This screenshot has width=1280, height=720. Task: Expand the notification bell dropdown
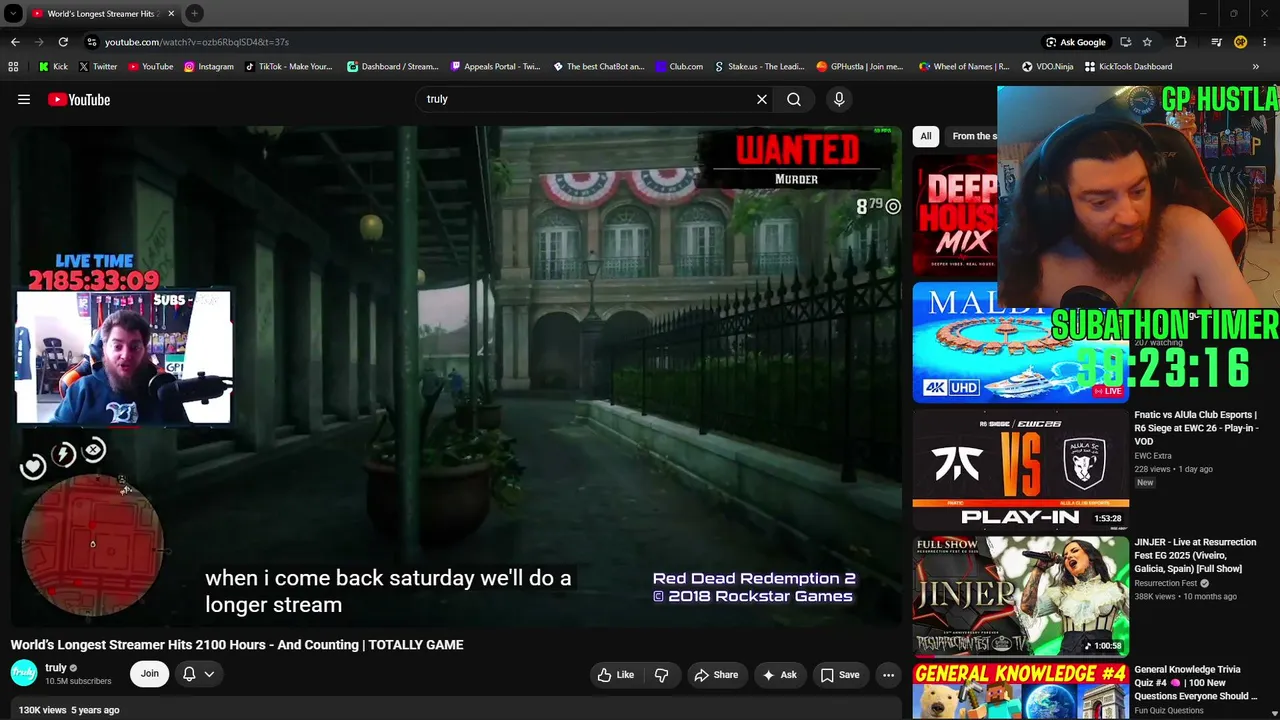(x=198, y=674)
